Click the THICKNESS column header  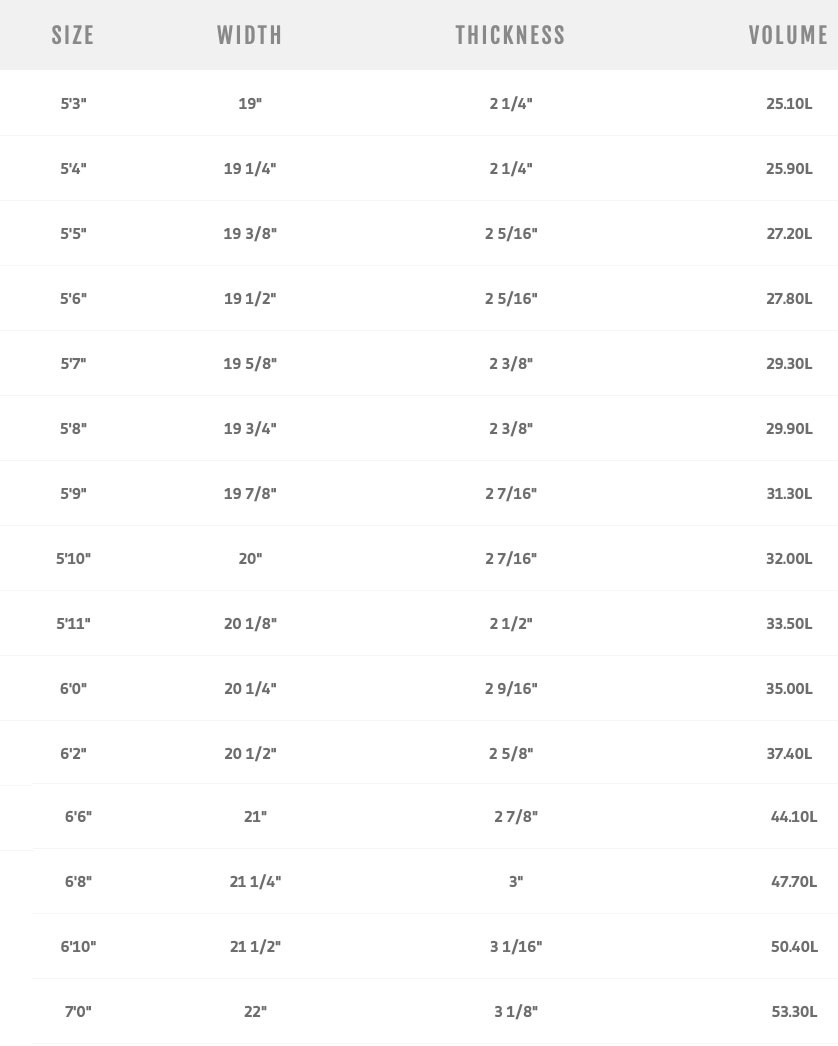click(510, 35)
